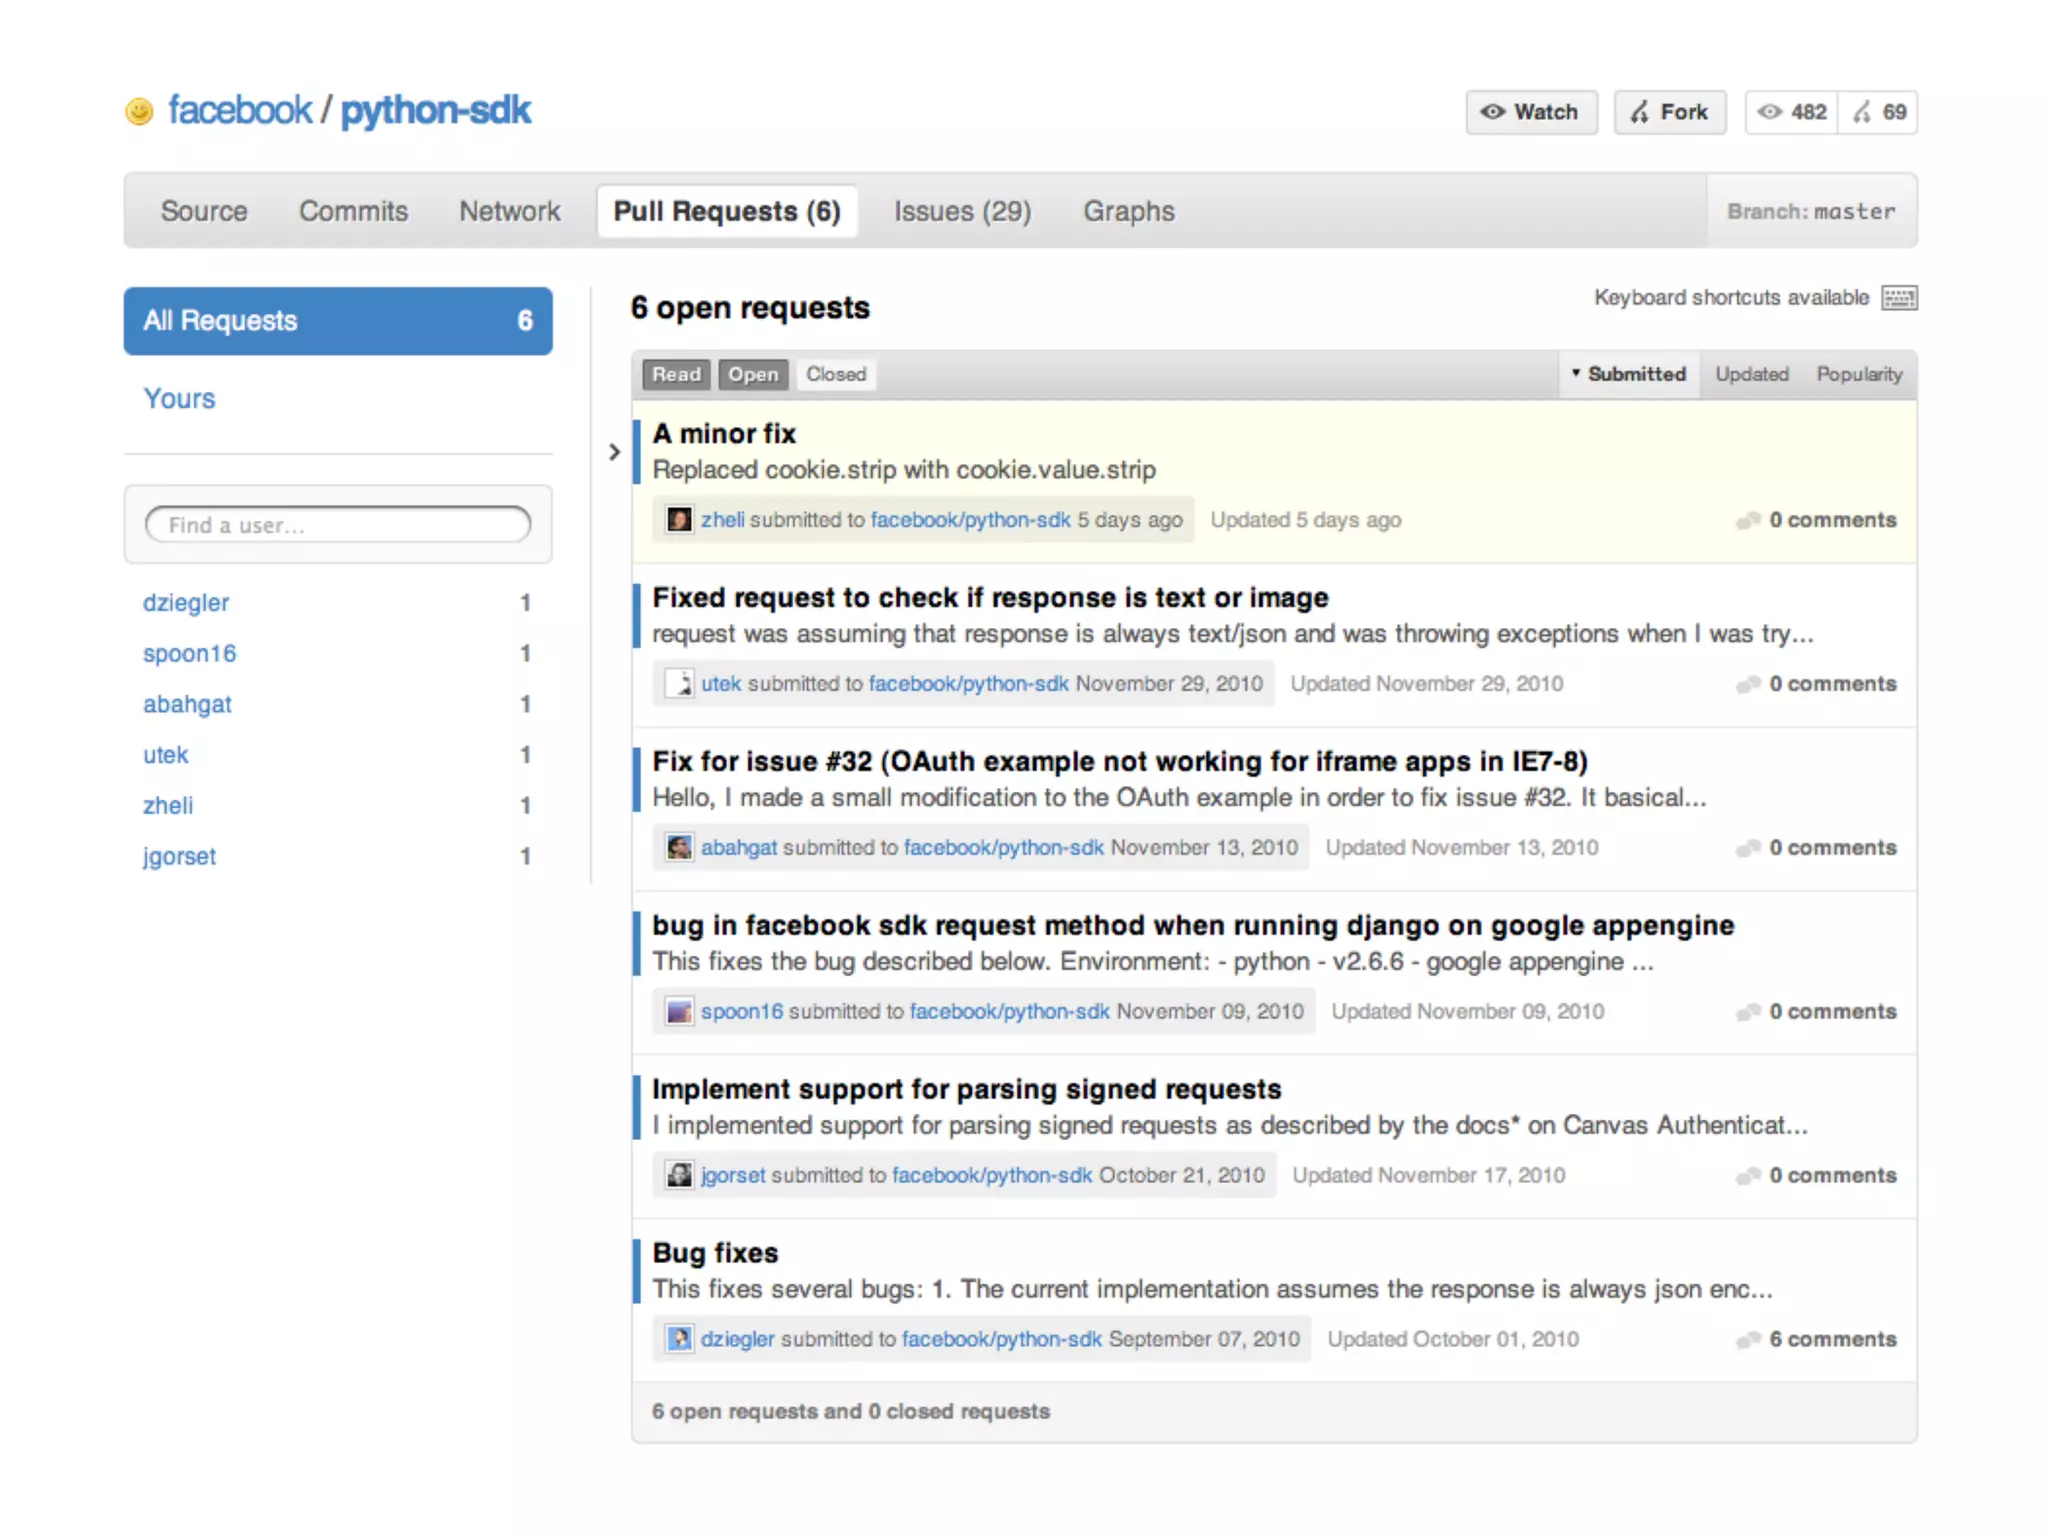Screen dimensions: 2048x1536
Task: Click abahgat's avatar image
Action: 679,848
